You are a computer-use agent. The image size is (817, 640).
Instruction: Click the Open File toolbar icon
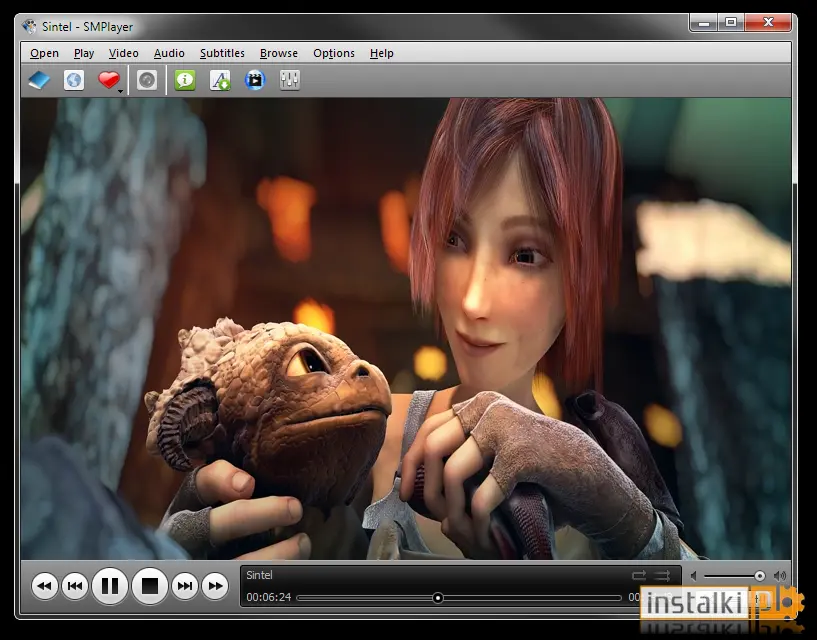(x=39, y=80)
